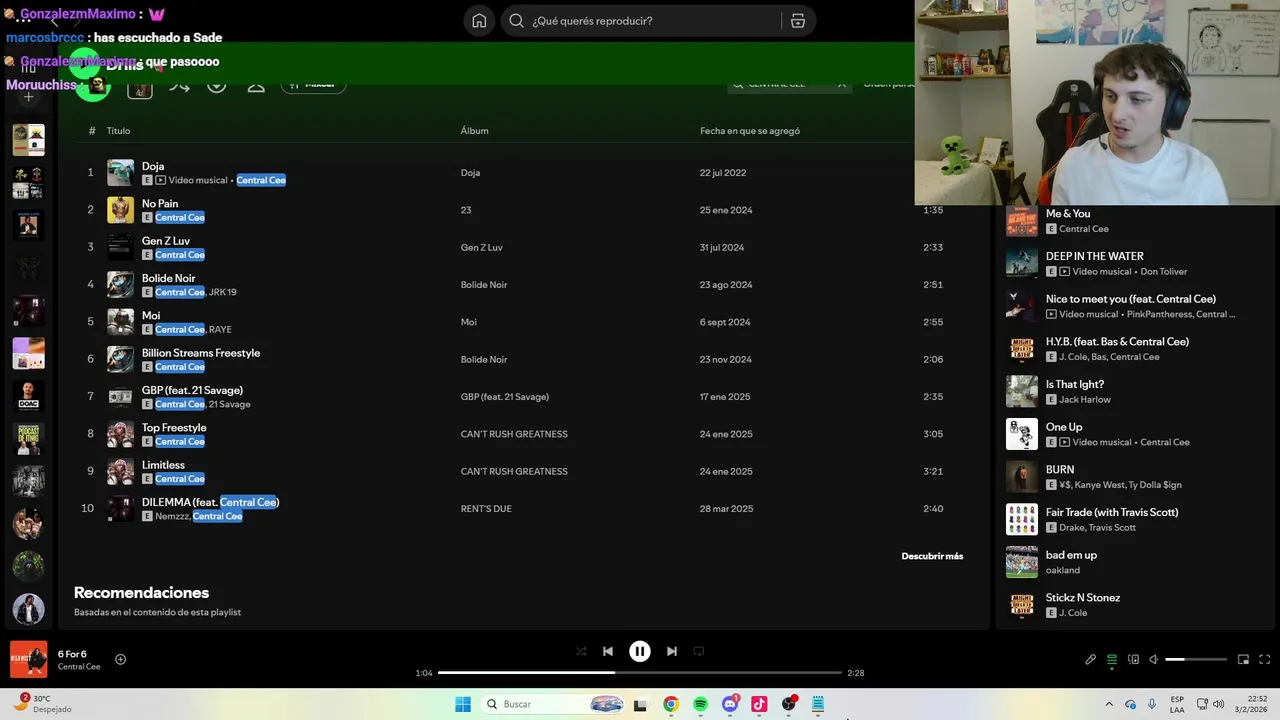
Task: Open the RENT'S DUE album link
Action: [x=486, y=509]
